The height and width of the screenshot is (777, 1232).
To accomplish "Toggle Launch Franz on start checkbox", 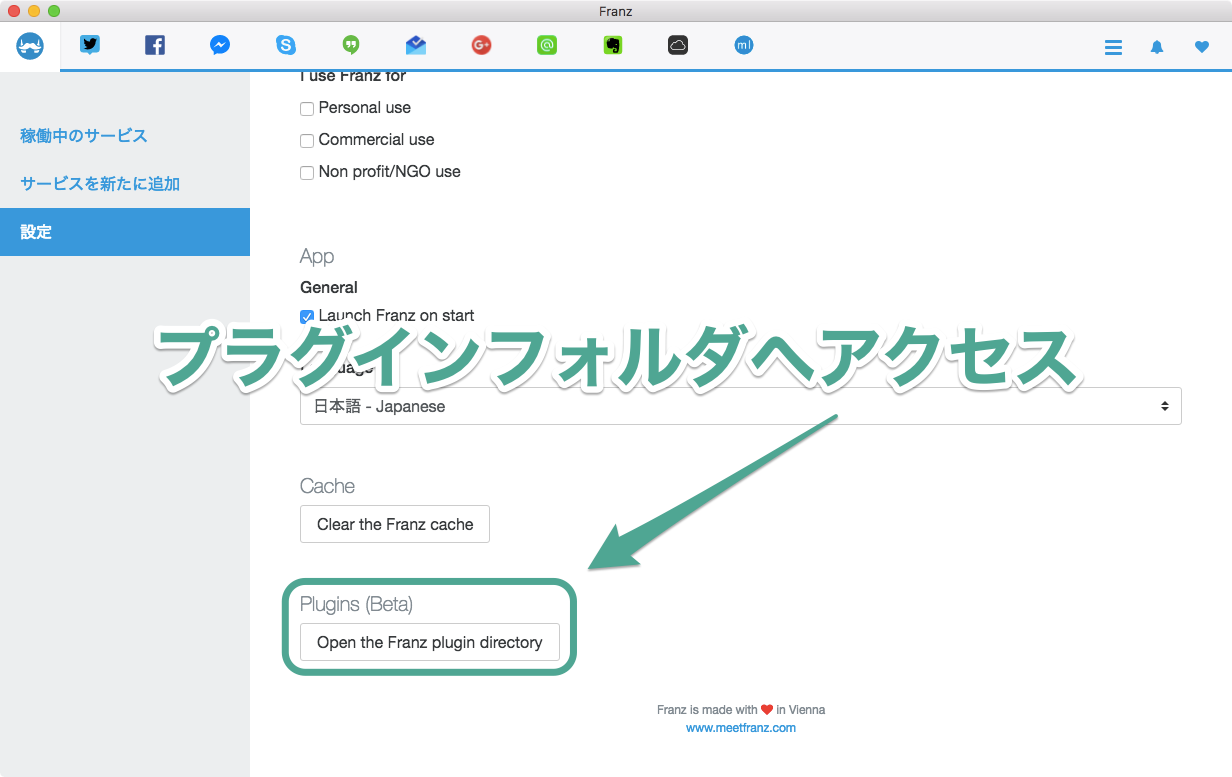I will 307,316.
